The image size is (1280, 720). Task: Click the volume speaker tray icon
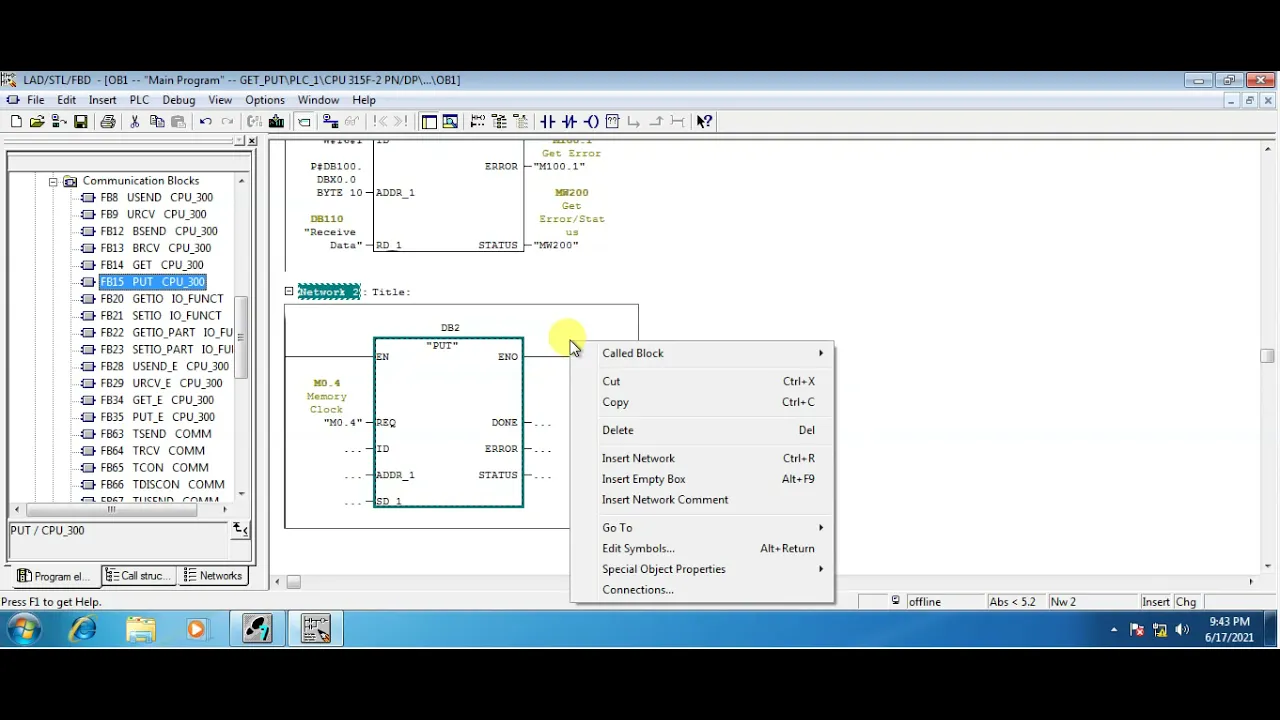[x=1182, y=630]
